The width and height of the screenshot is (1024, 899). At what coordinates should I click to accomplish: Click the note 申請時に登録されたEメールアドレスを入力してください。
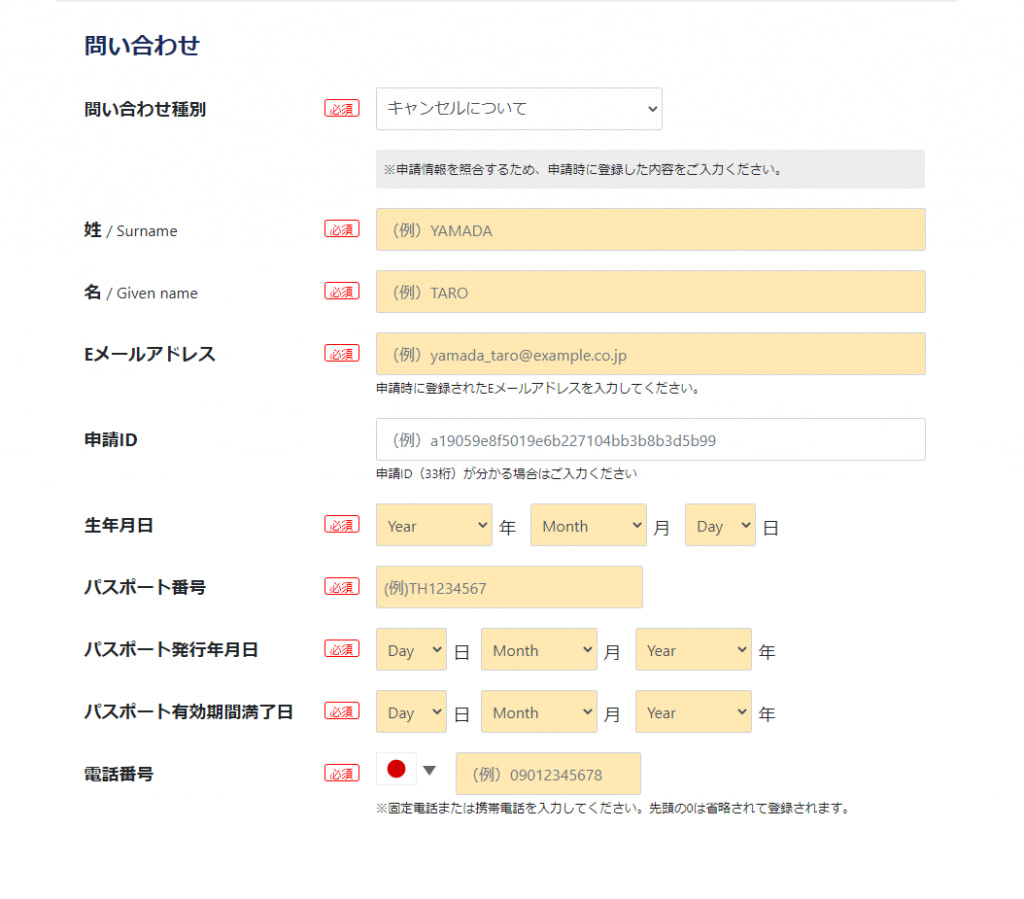coord(539,388)
